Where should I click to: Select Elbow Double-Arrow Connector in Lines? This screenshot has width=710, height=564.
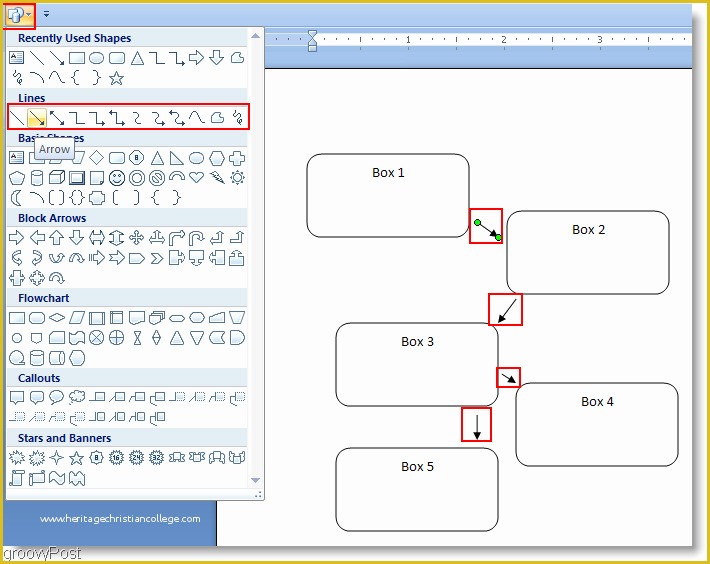[116, 118]
